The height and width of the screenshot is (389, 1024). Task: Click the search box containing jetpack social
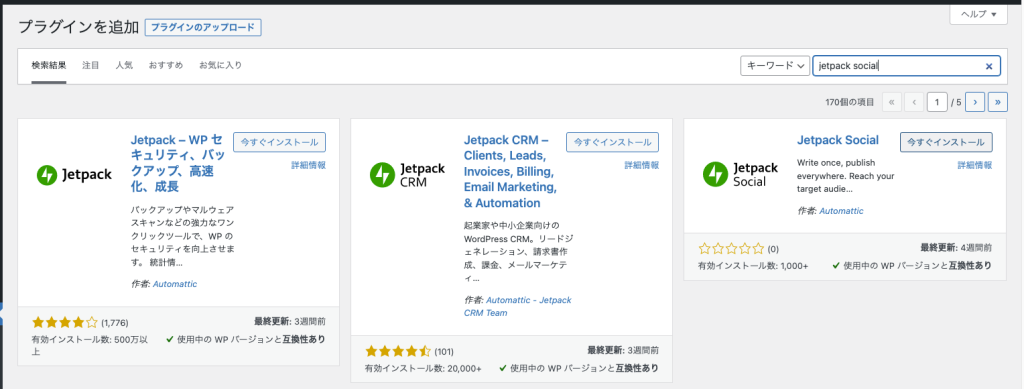click(906, 66)
